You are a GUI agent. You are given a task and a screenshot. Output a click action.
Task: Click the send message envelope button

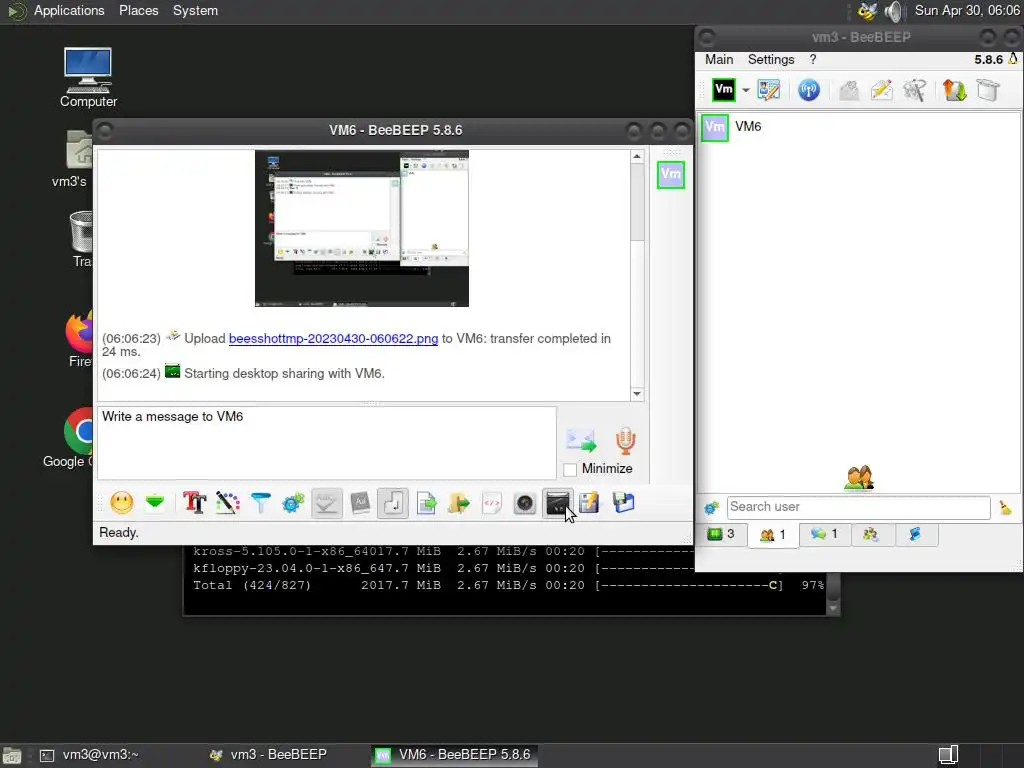581,441
